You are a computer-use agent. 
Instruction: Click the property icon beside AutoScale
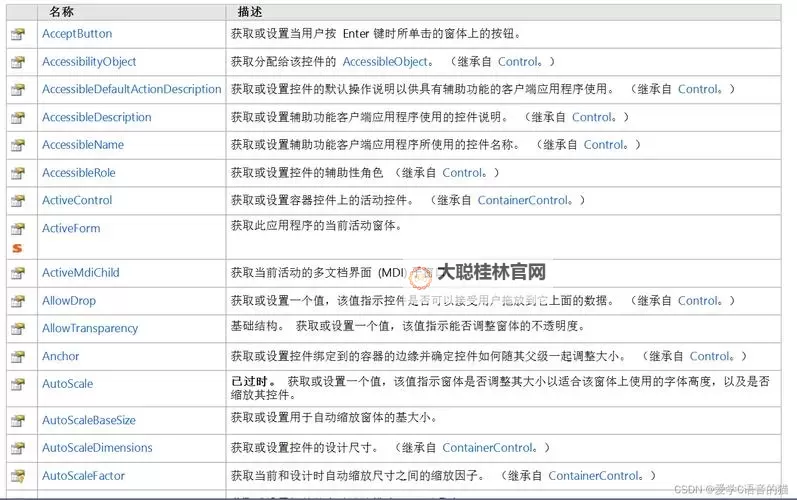(x=18, y=384)
